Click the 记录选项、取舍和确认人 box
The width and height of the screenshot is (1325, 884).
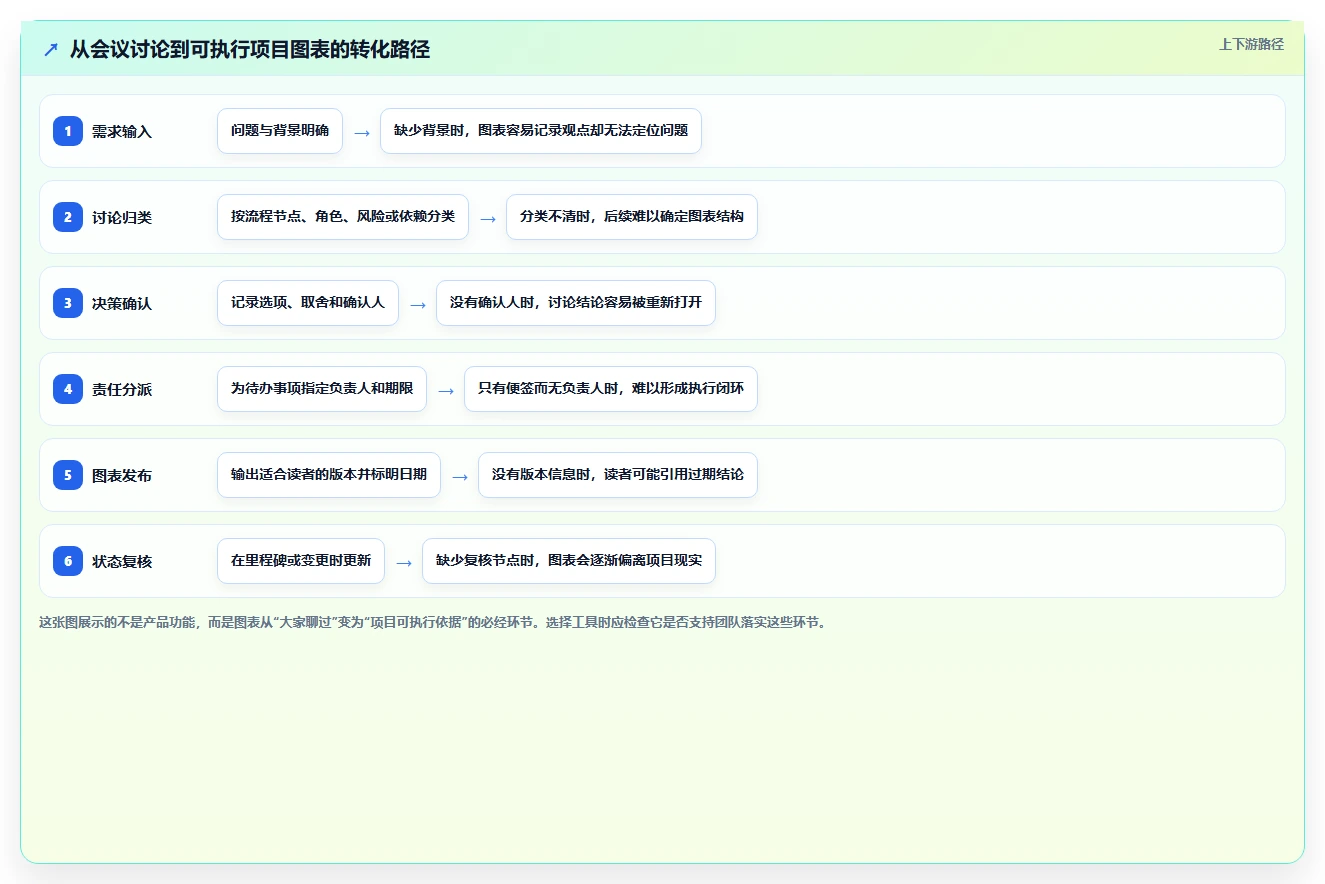[x=308, y=303]
